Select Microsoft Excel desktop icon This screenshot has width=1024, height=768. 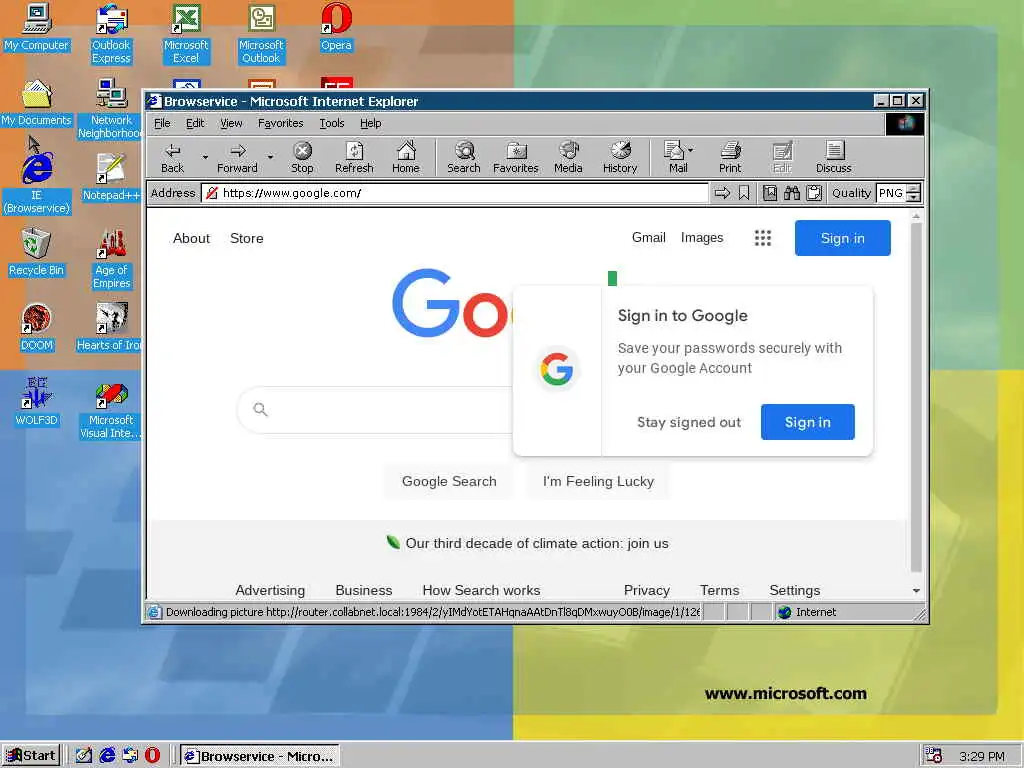click(x=186, y=34)
